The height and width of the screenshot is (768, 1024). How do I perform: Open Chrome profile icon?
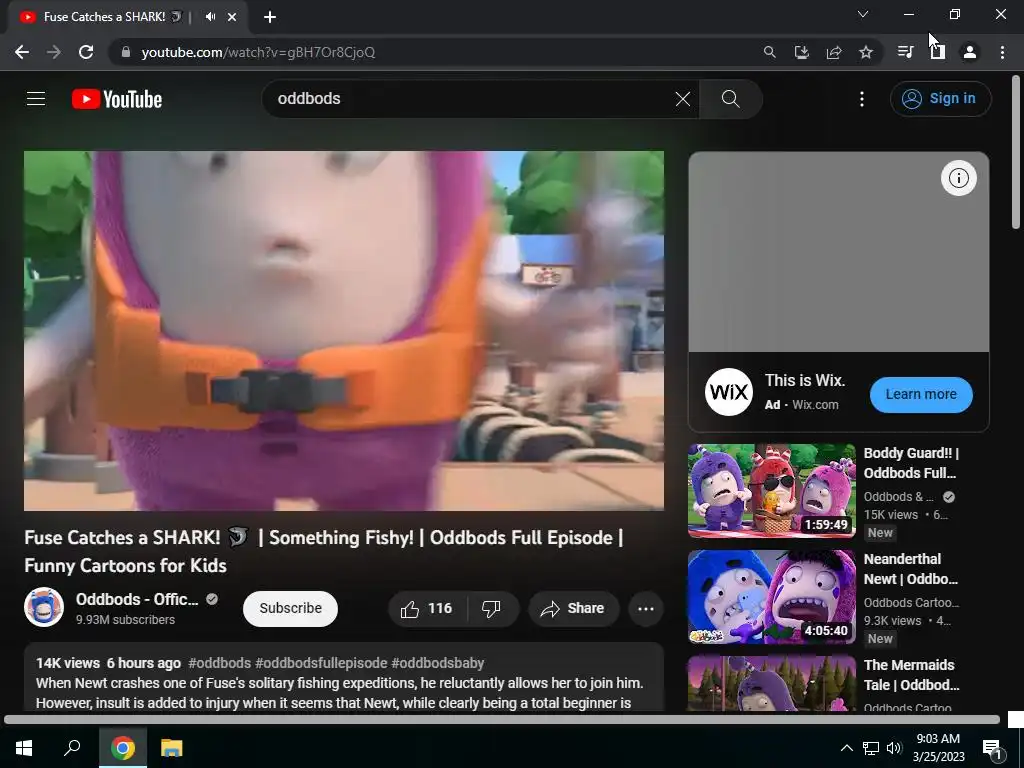(970, 52)
